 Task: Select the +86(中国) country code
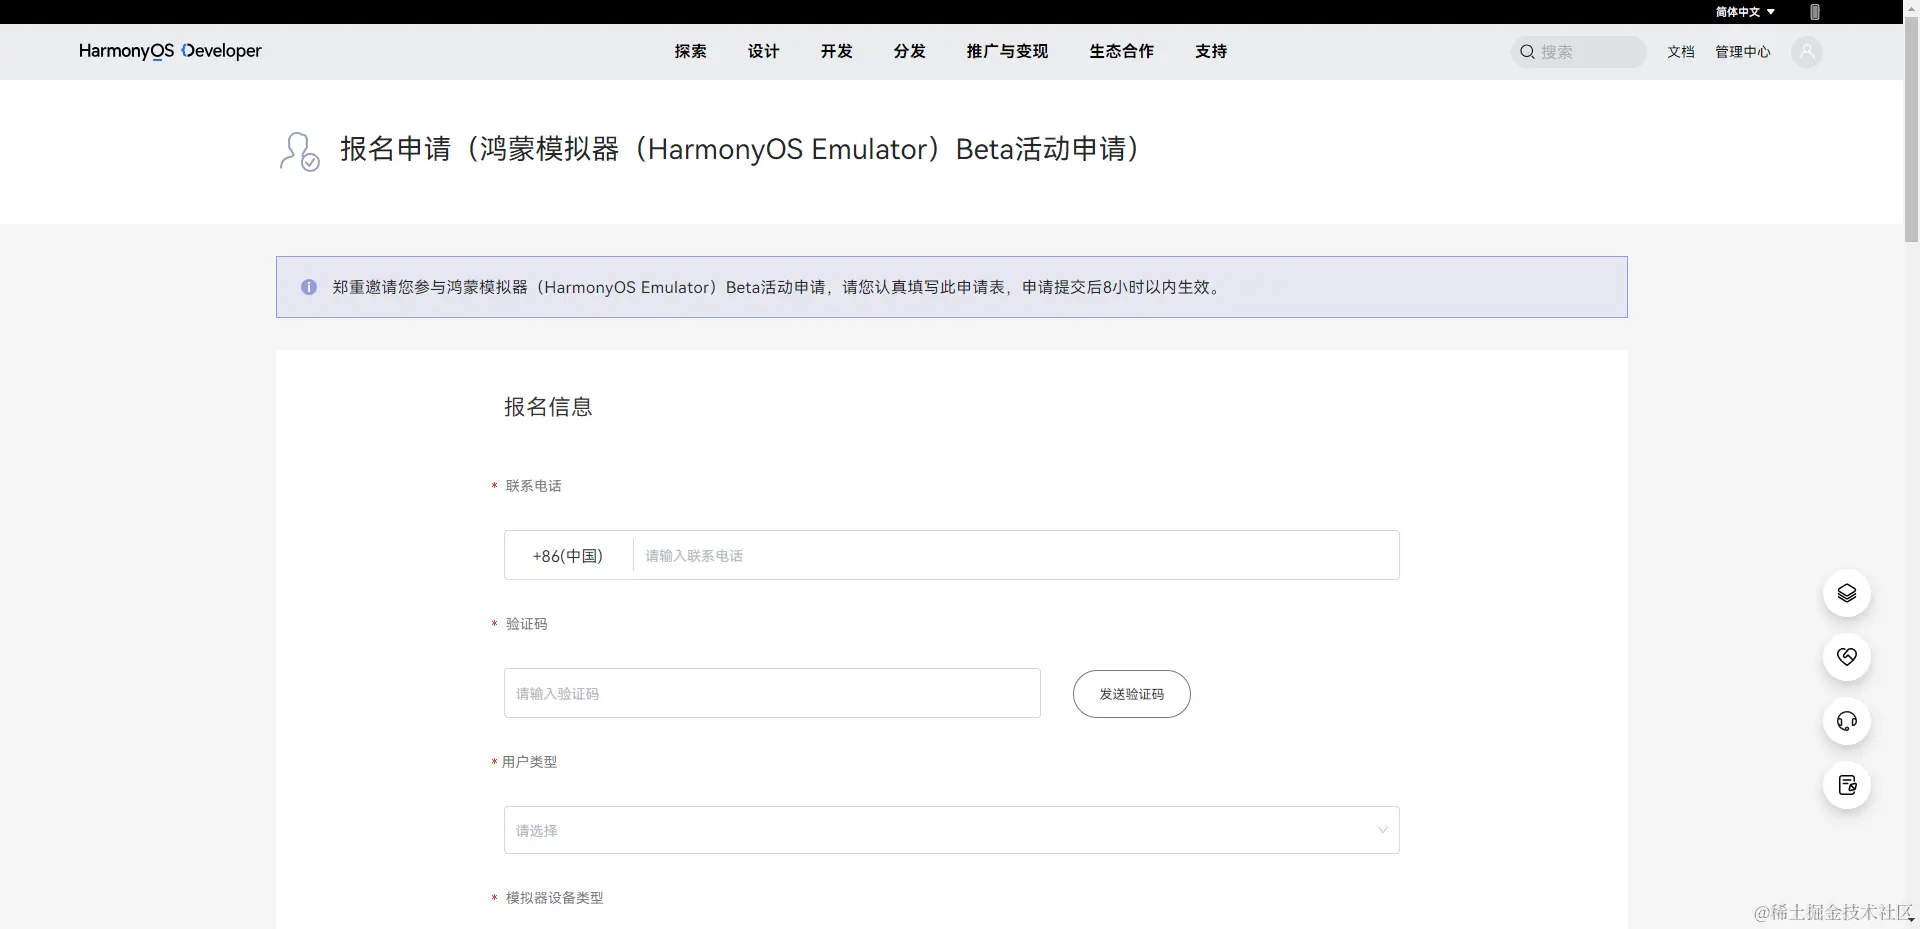pyautogui.click(x=568, y=556)
